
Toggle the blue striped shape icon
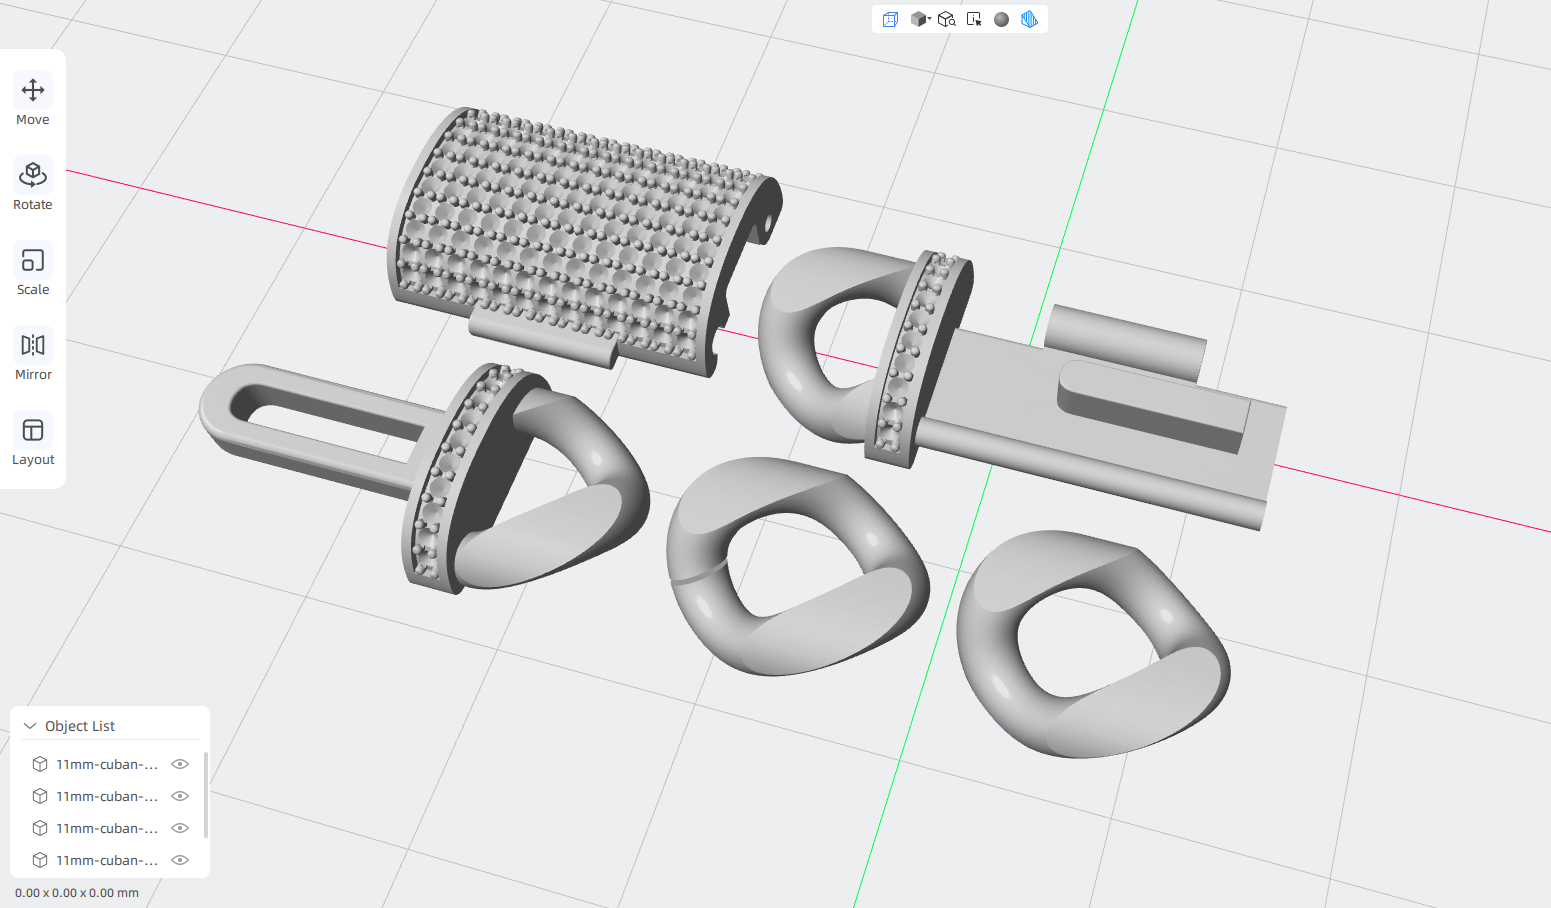[1029, 19]
